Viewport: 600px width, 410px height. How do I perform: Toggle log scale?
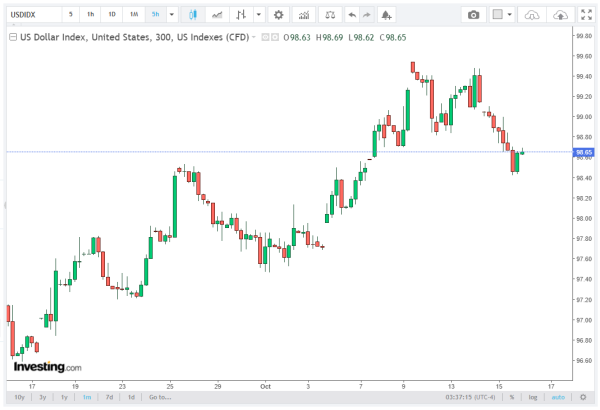click(x=532, y=397)
